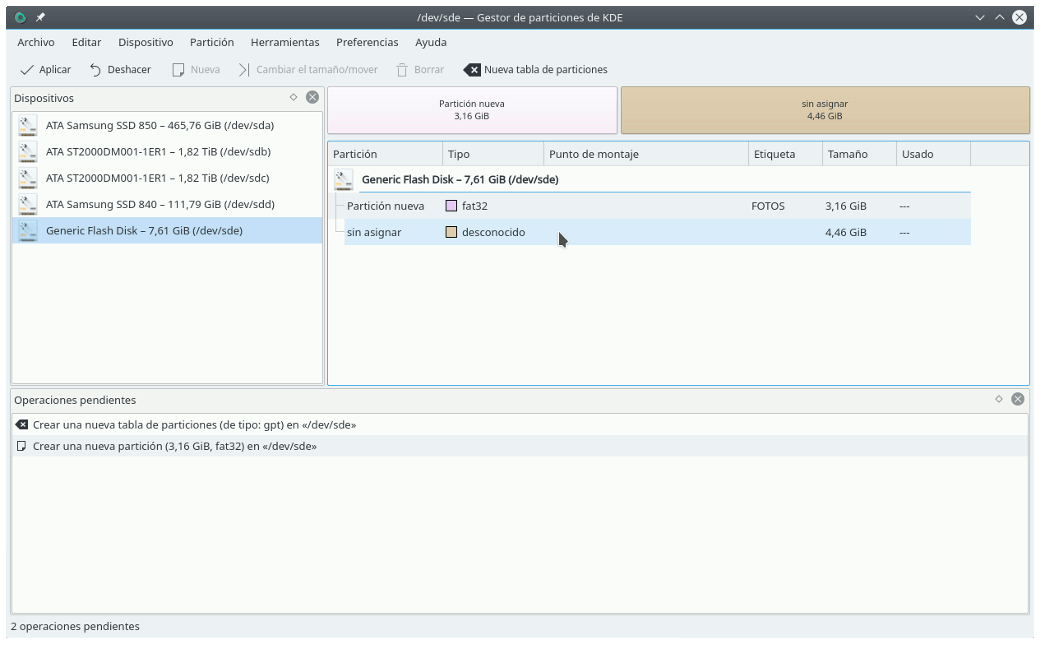Select pending operation creating gpt partition table

194,425
